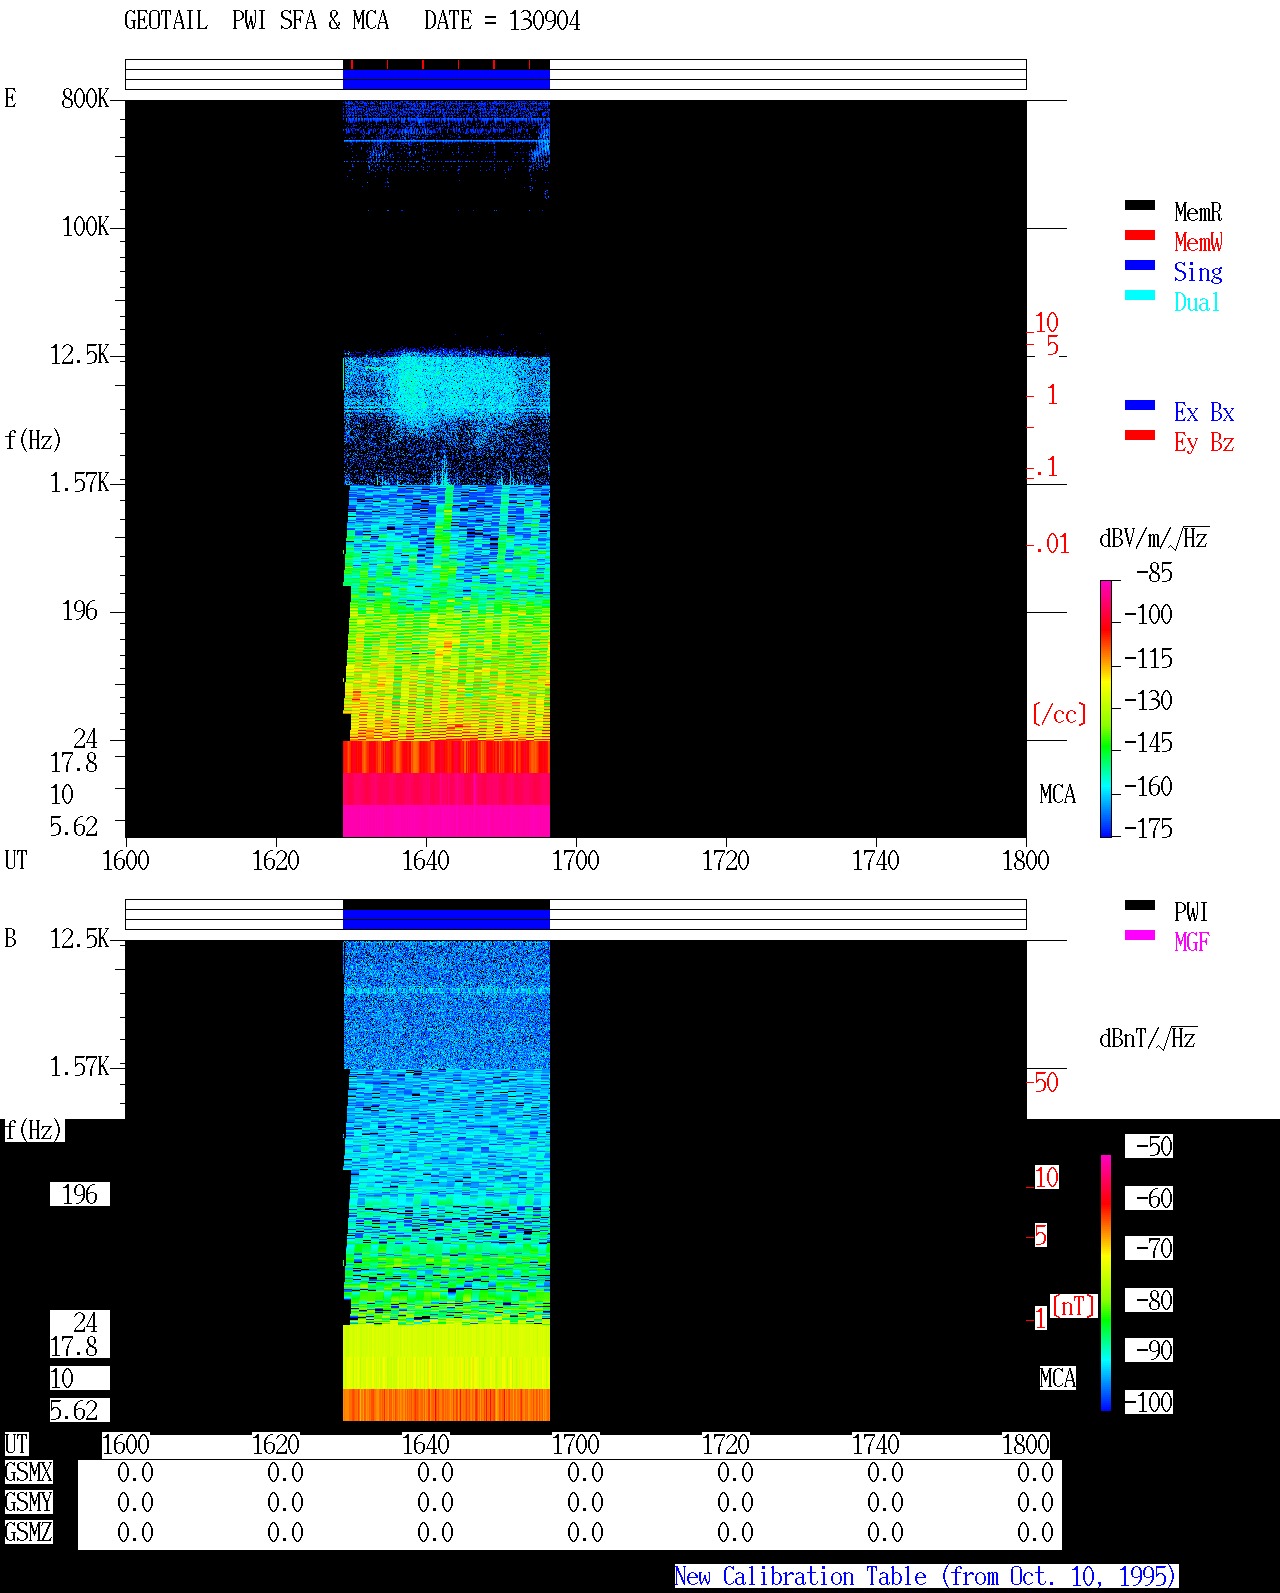Click the -145 color scale value
Screen dimensions: 1280x1593
(1148, 743)
